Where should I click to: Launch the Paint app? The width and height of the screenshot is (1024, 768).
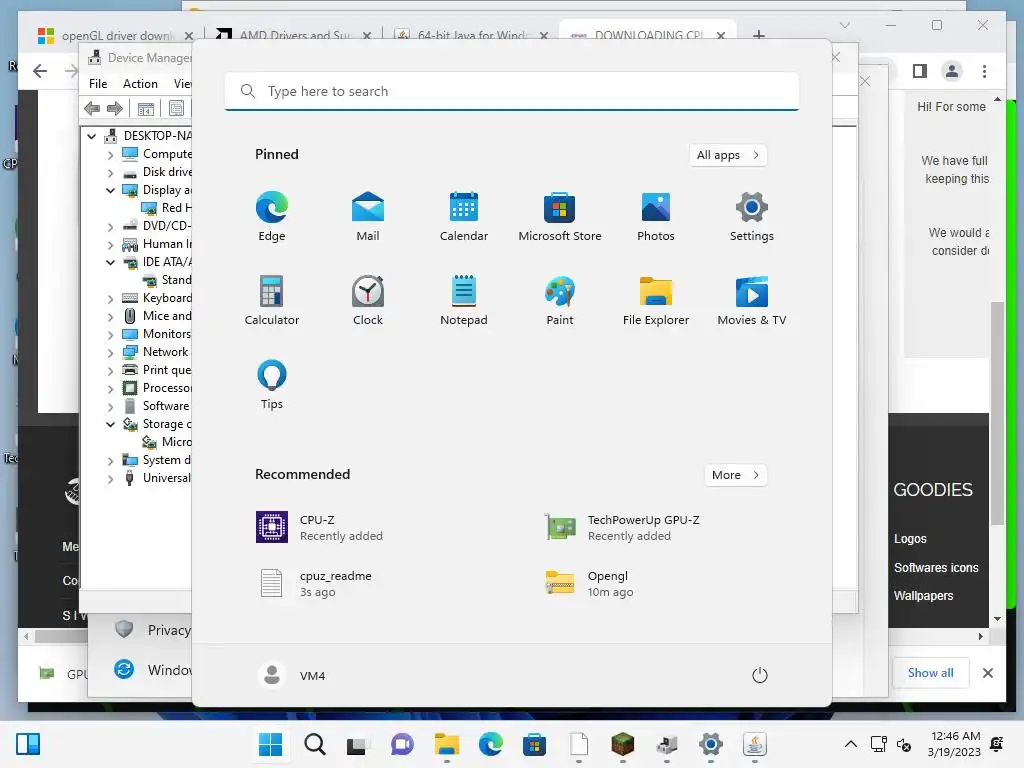click(x=560, y=300)
